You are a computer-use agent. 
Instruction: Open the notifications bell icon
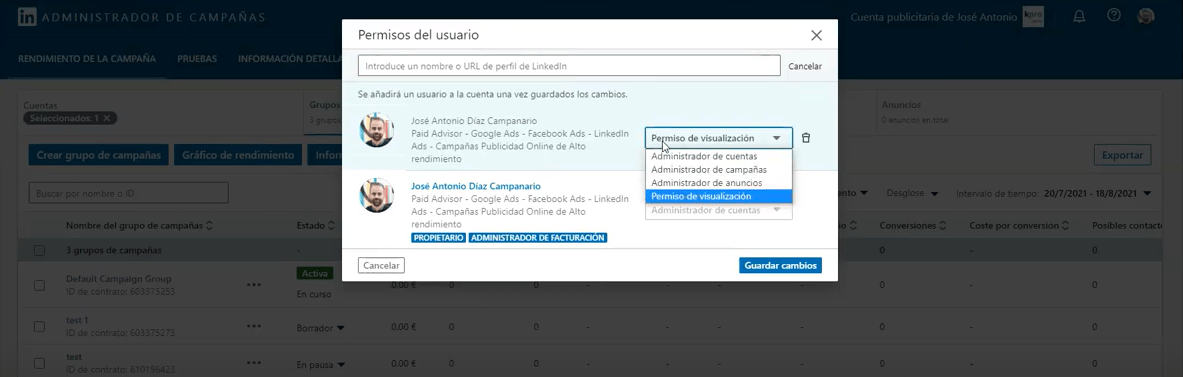coord(1079,16)
